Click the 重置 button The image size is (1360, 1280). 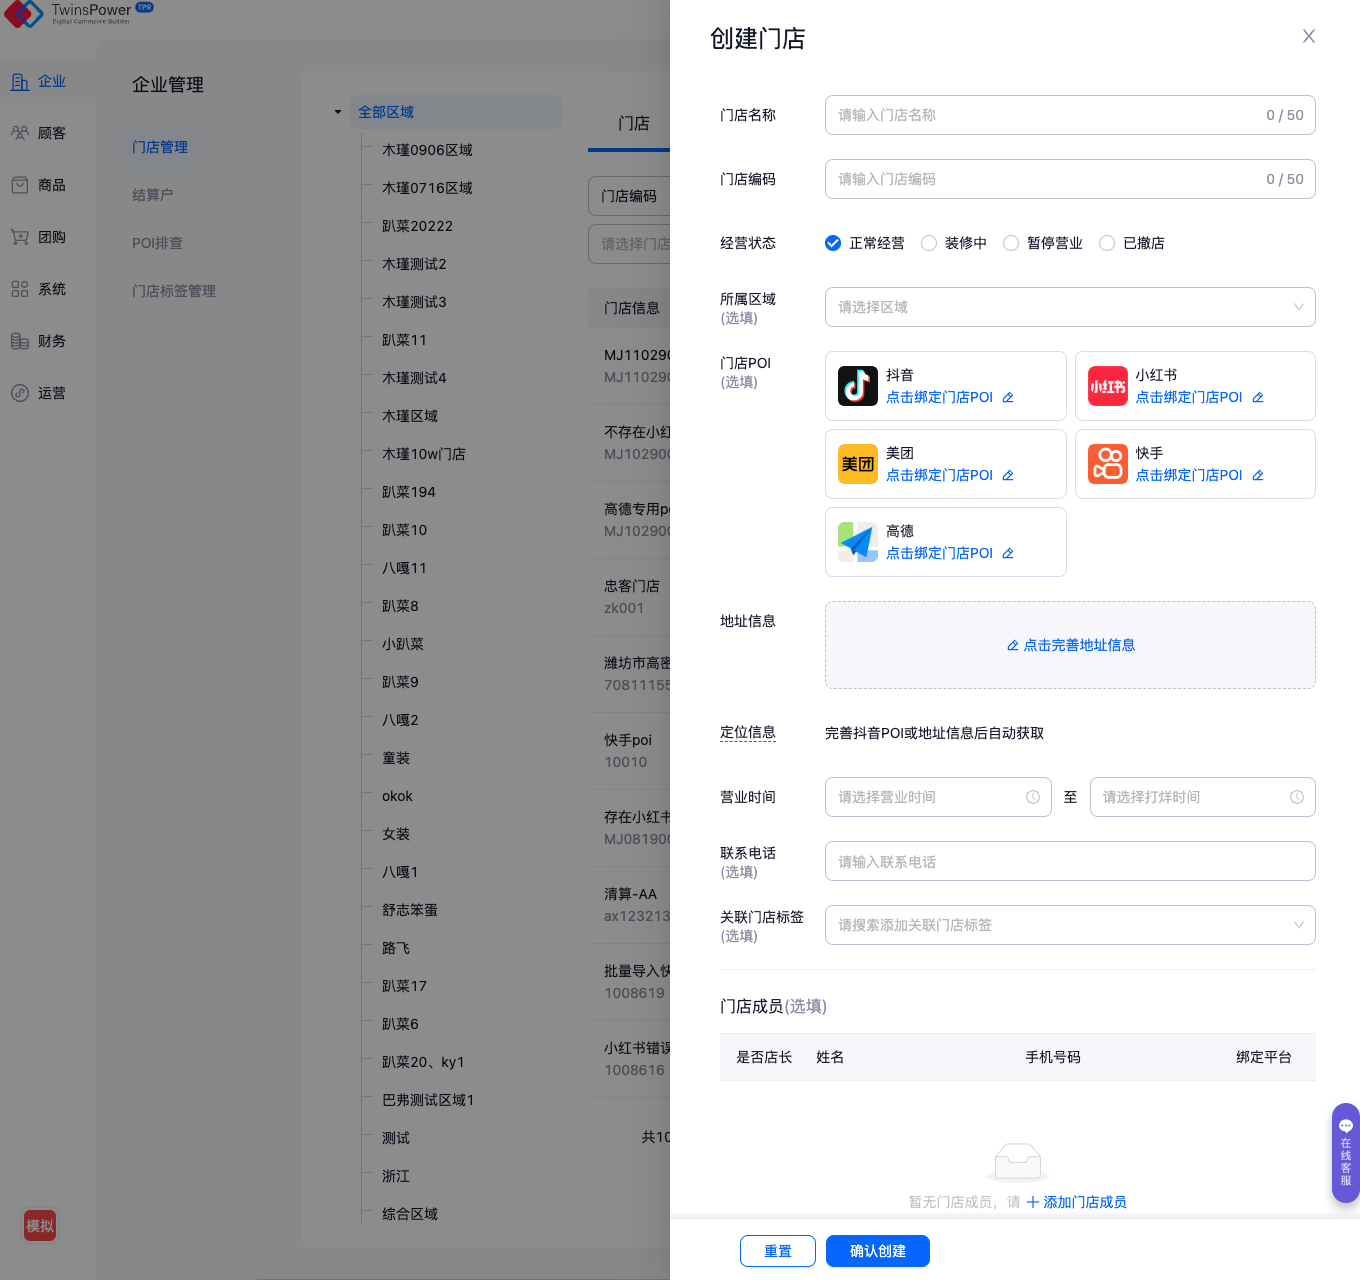point(777,1251)
